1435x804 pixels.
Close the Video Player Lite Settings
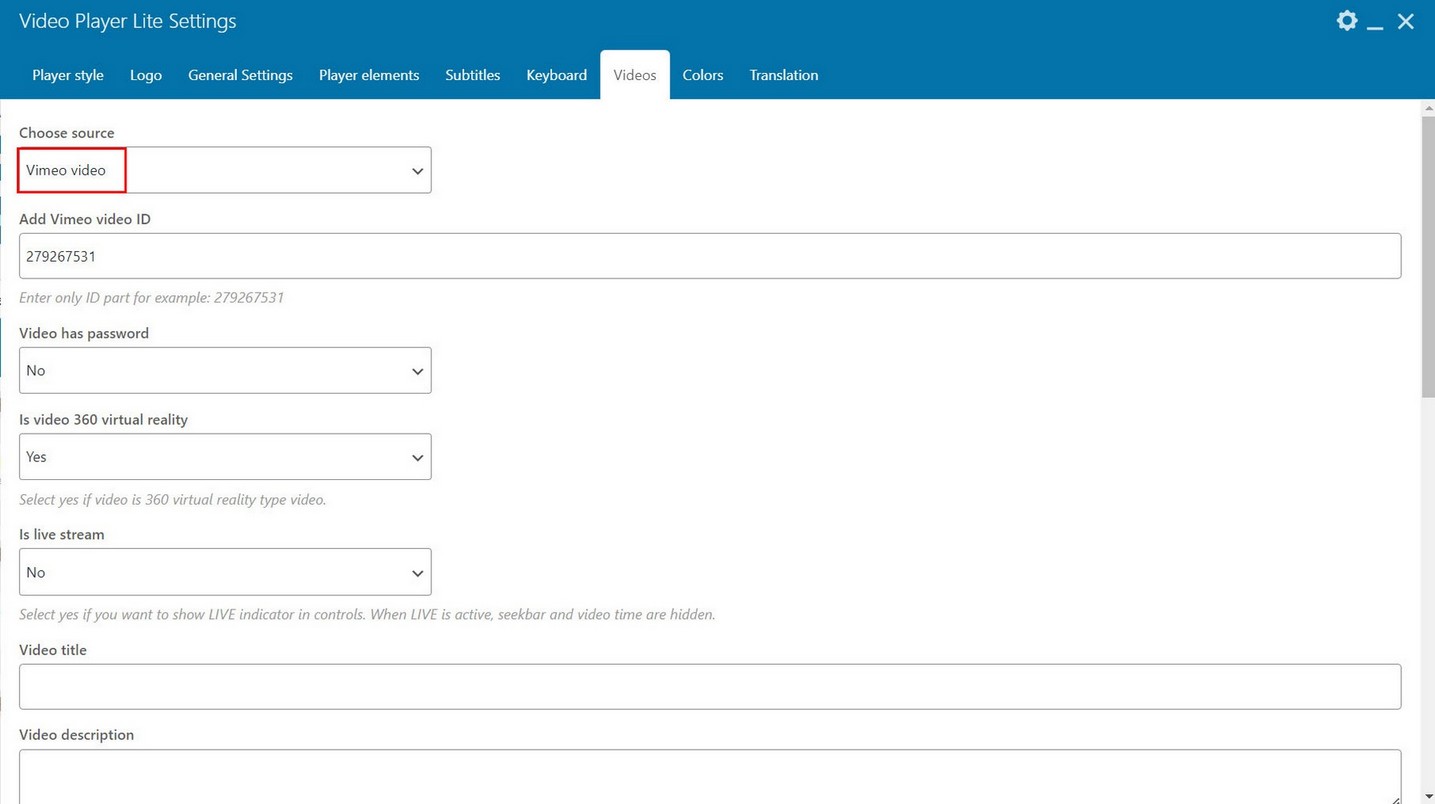tap(1406, 21)
